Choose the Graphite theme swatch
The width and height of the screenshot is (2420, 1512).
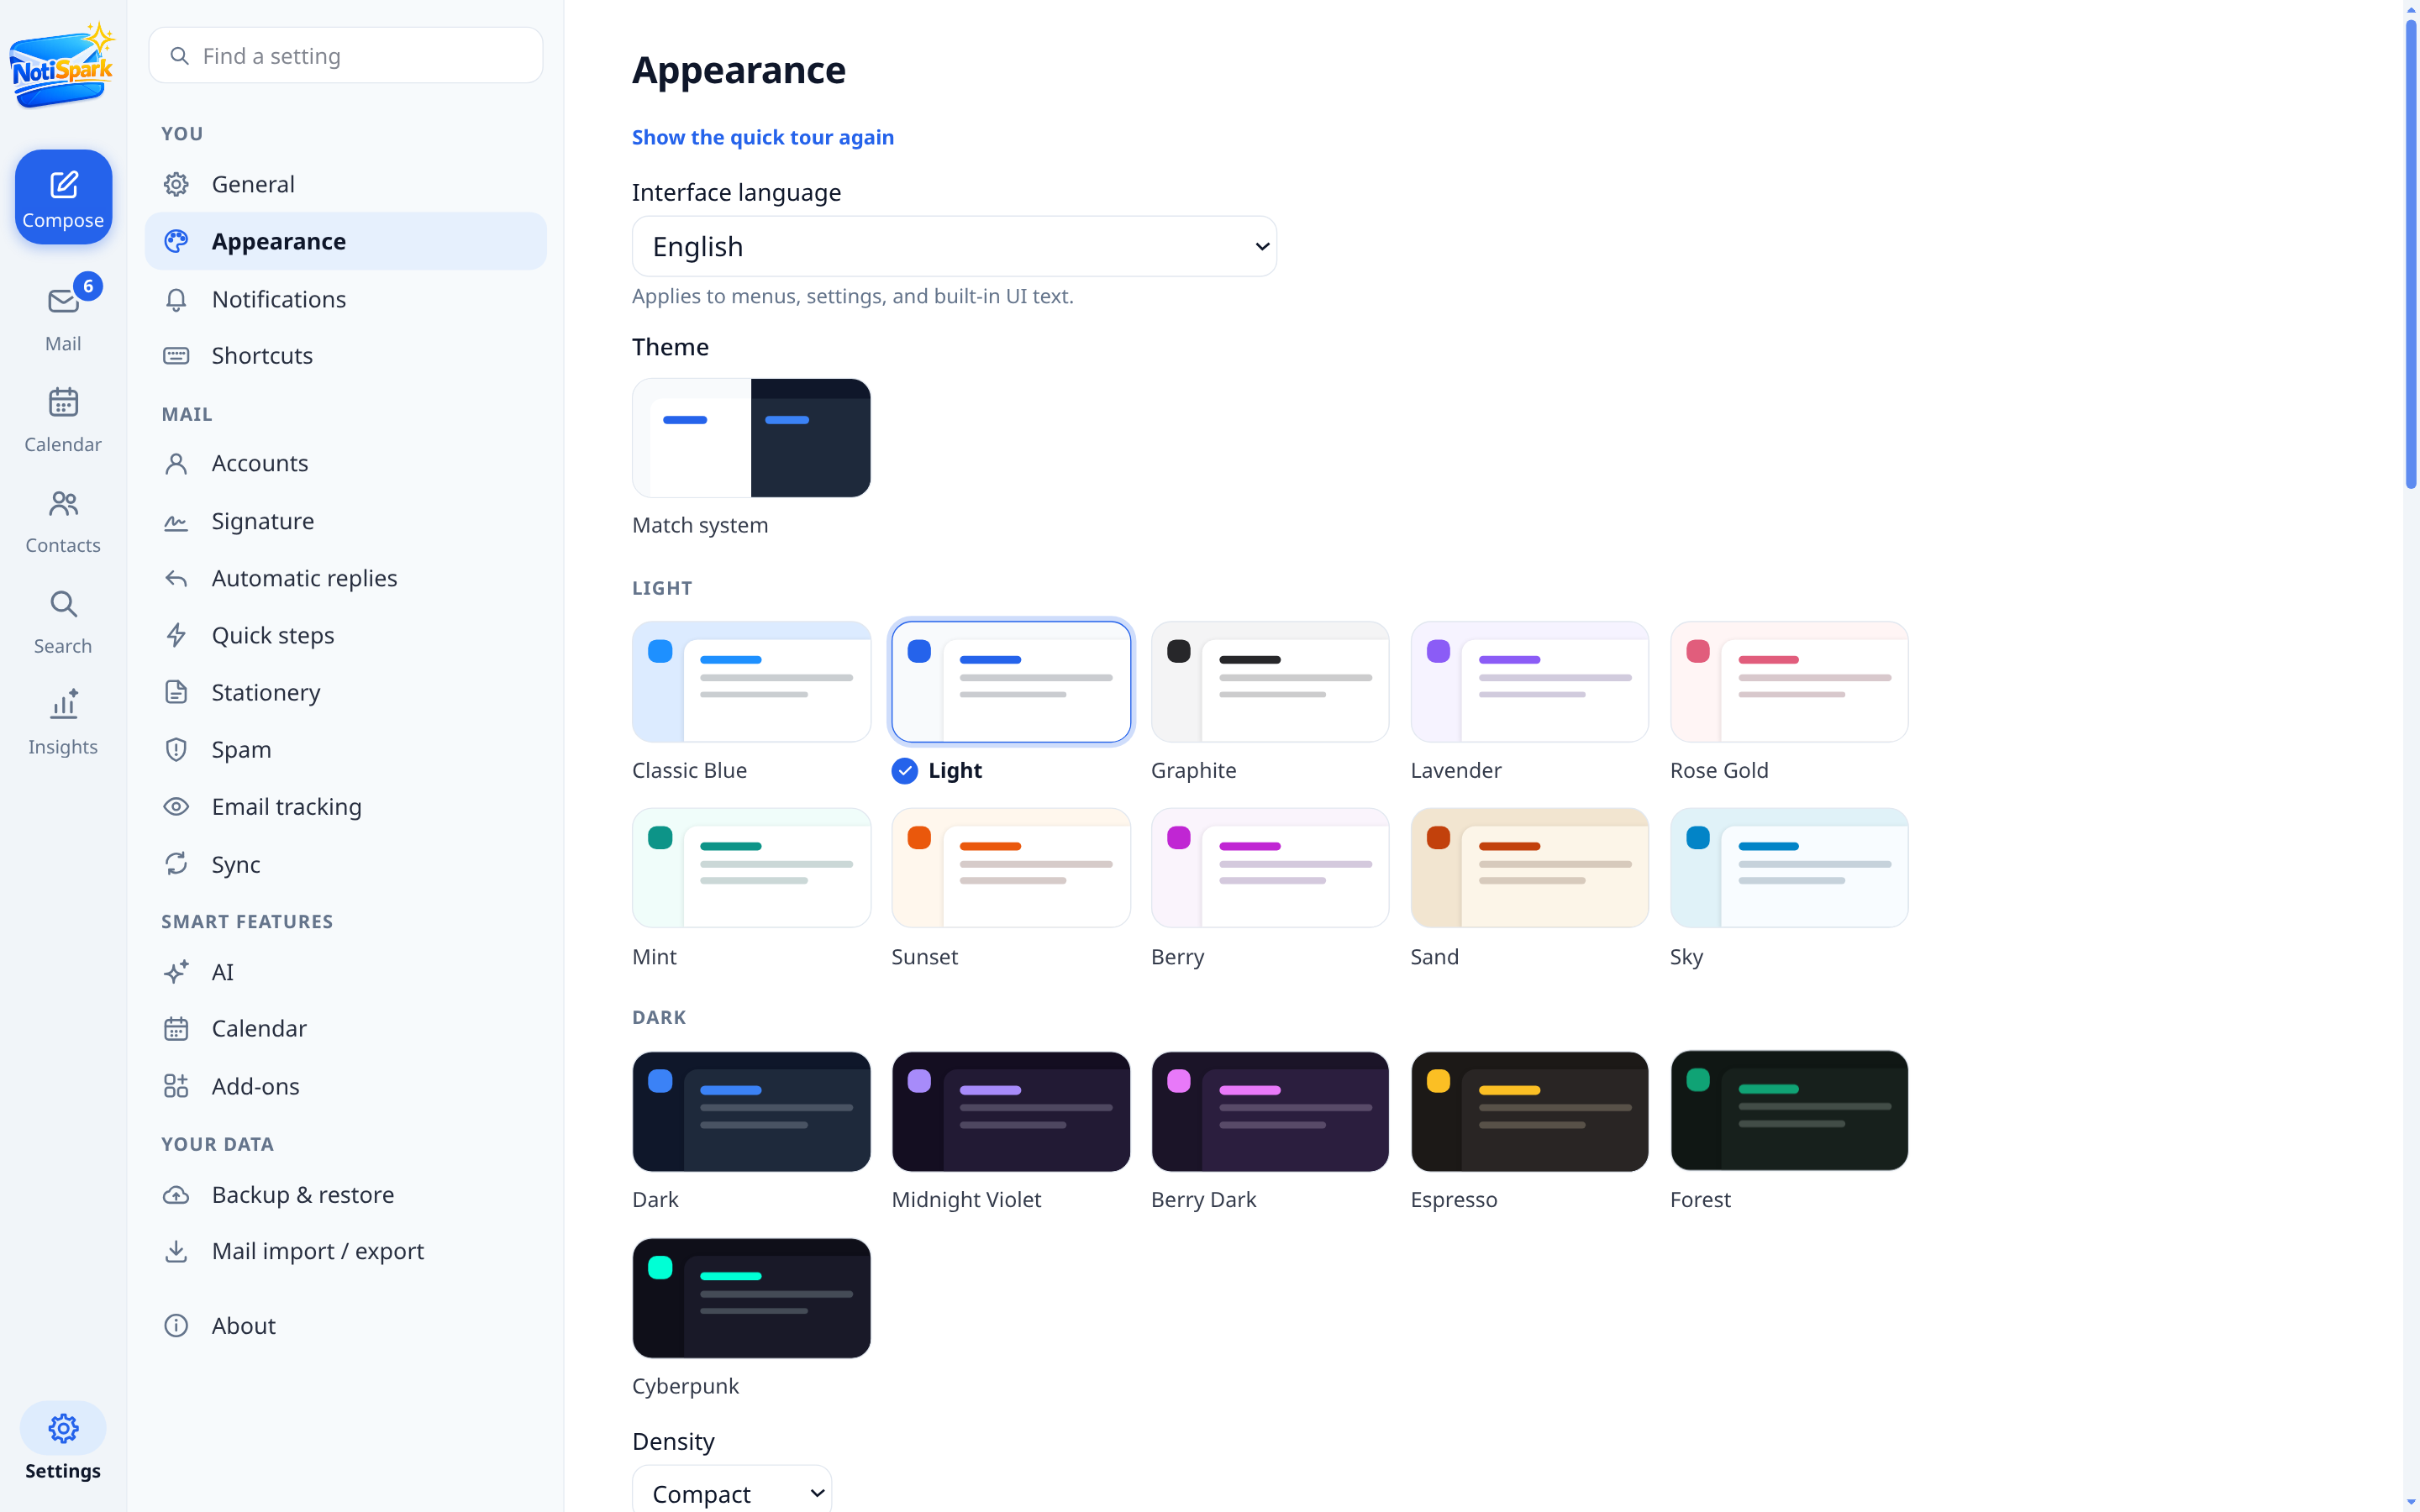point(1270,682)
